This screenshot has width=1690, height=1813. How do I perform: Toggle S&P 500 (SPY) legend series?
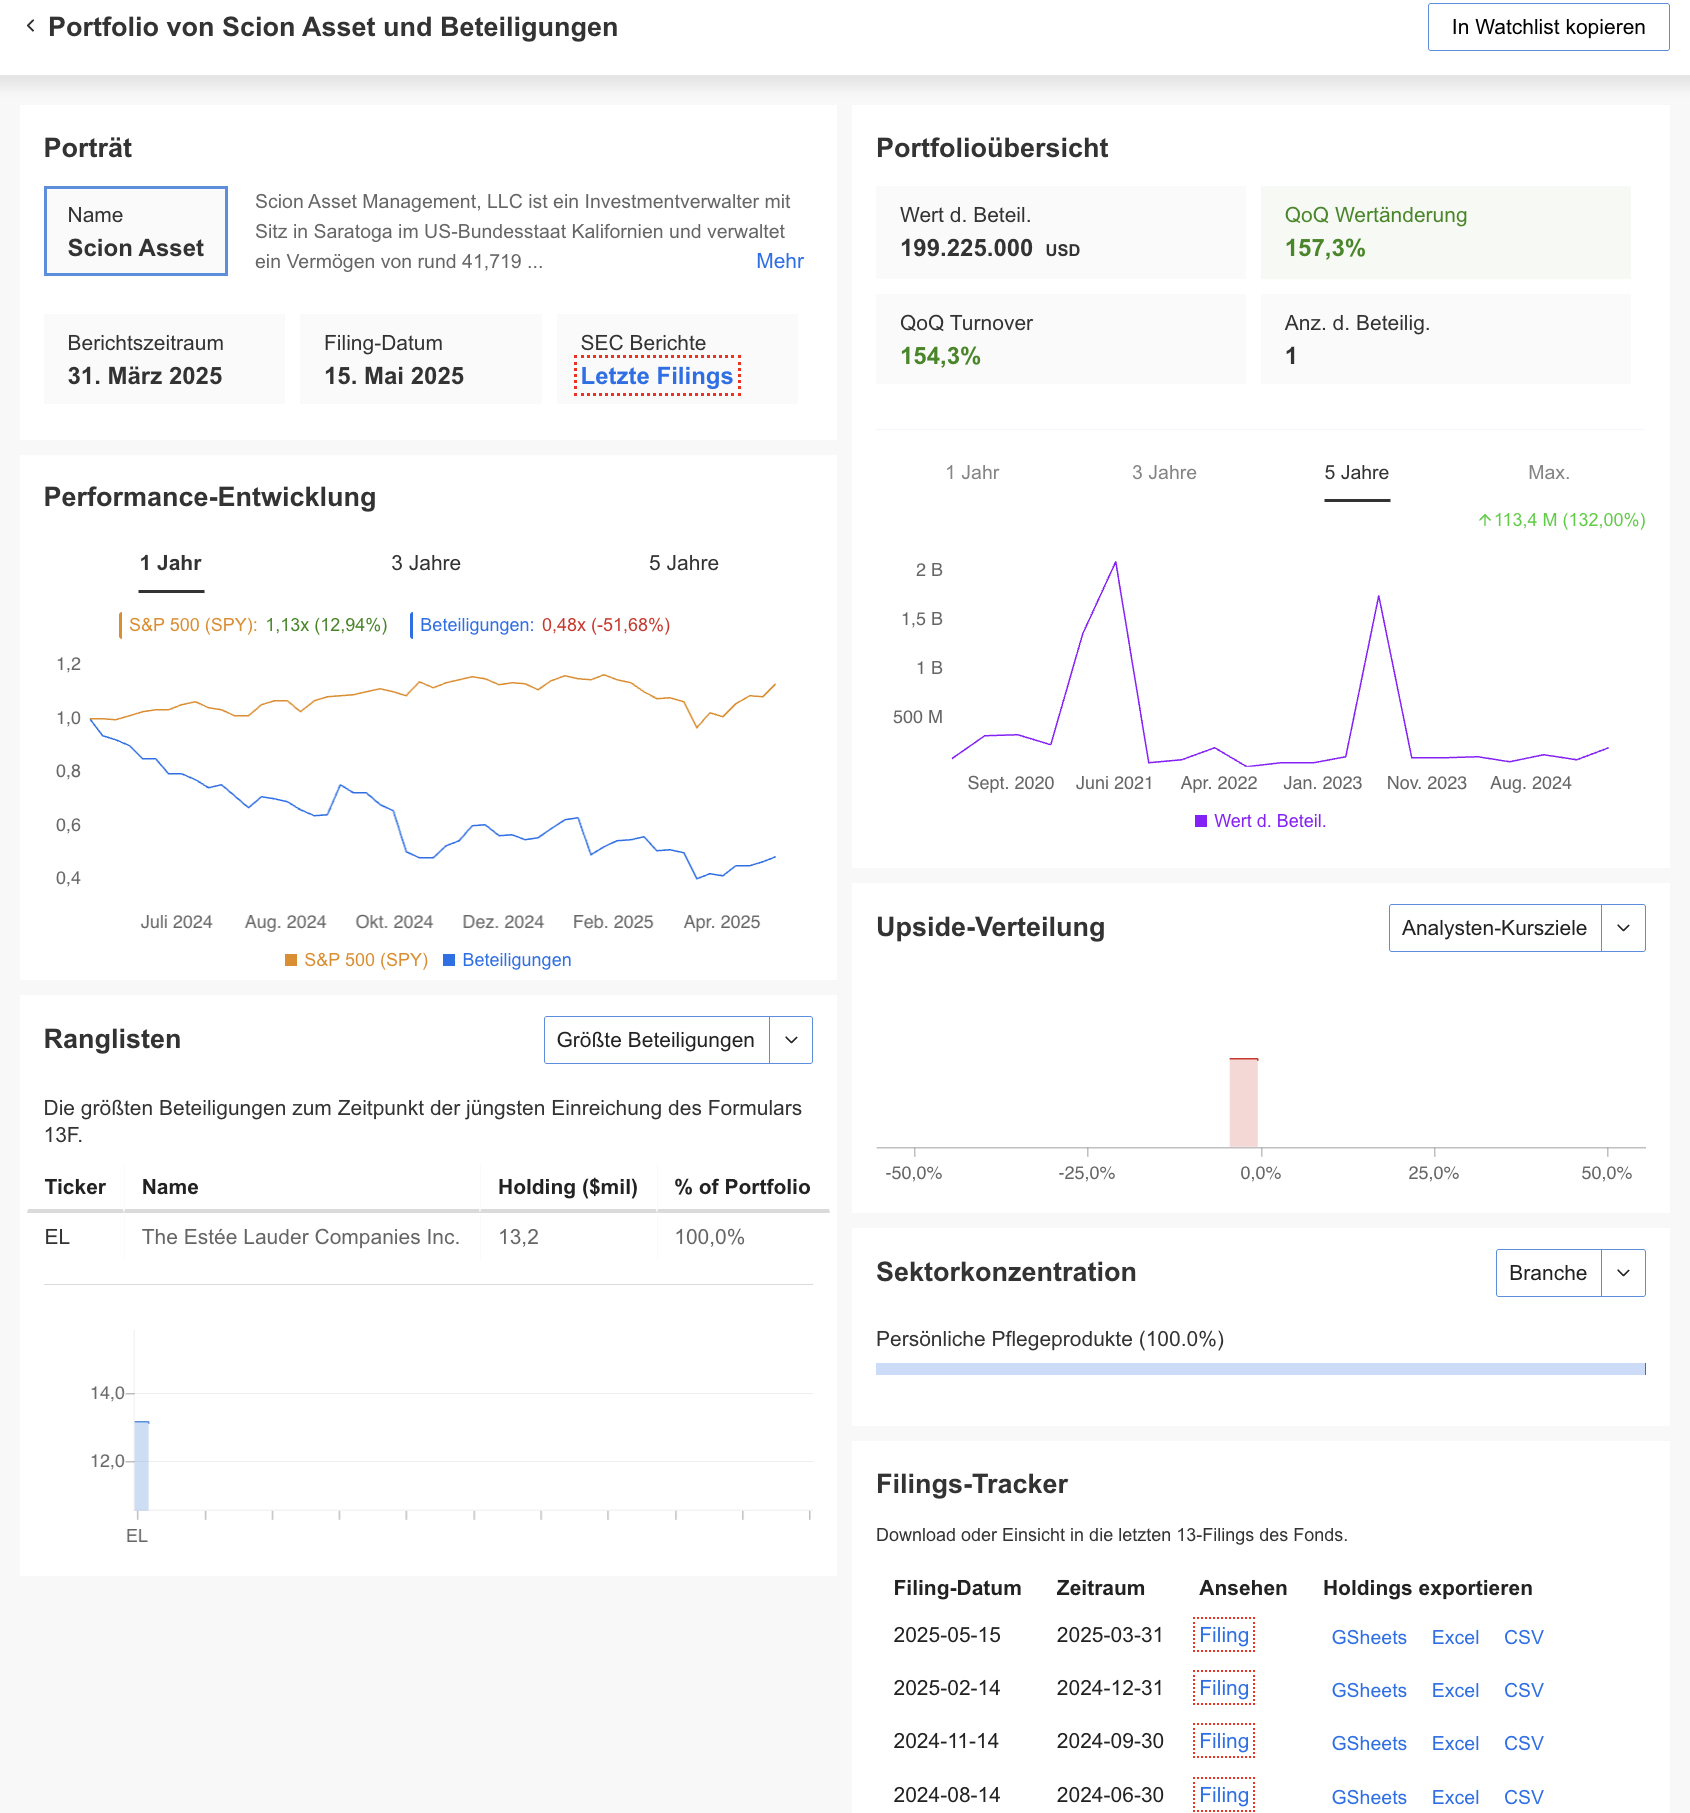356,960
